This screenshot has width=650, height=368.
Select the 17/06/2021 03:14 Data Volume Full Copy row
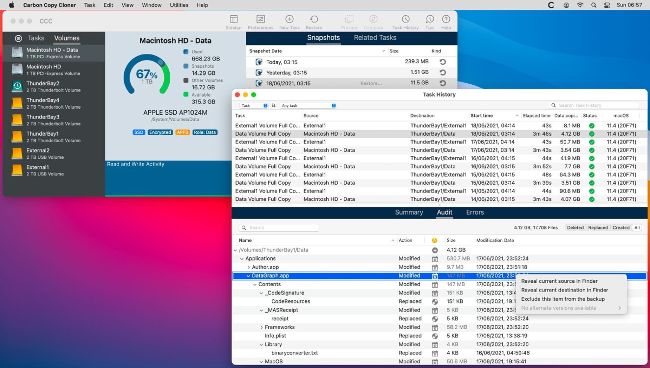pyautogui.click(x=439, y=150)
